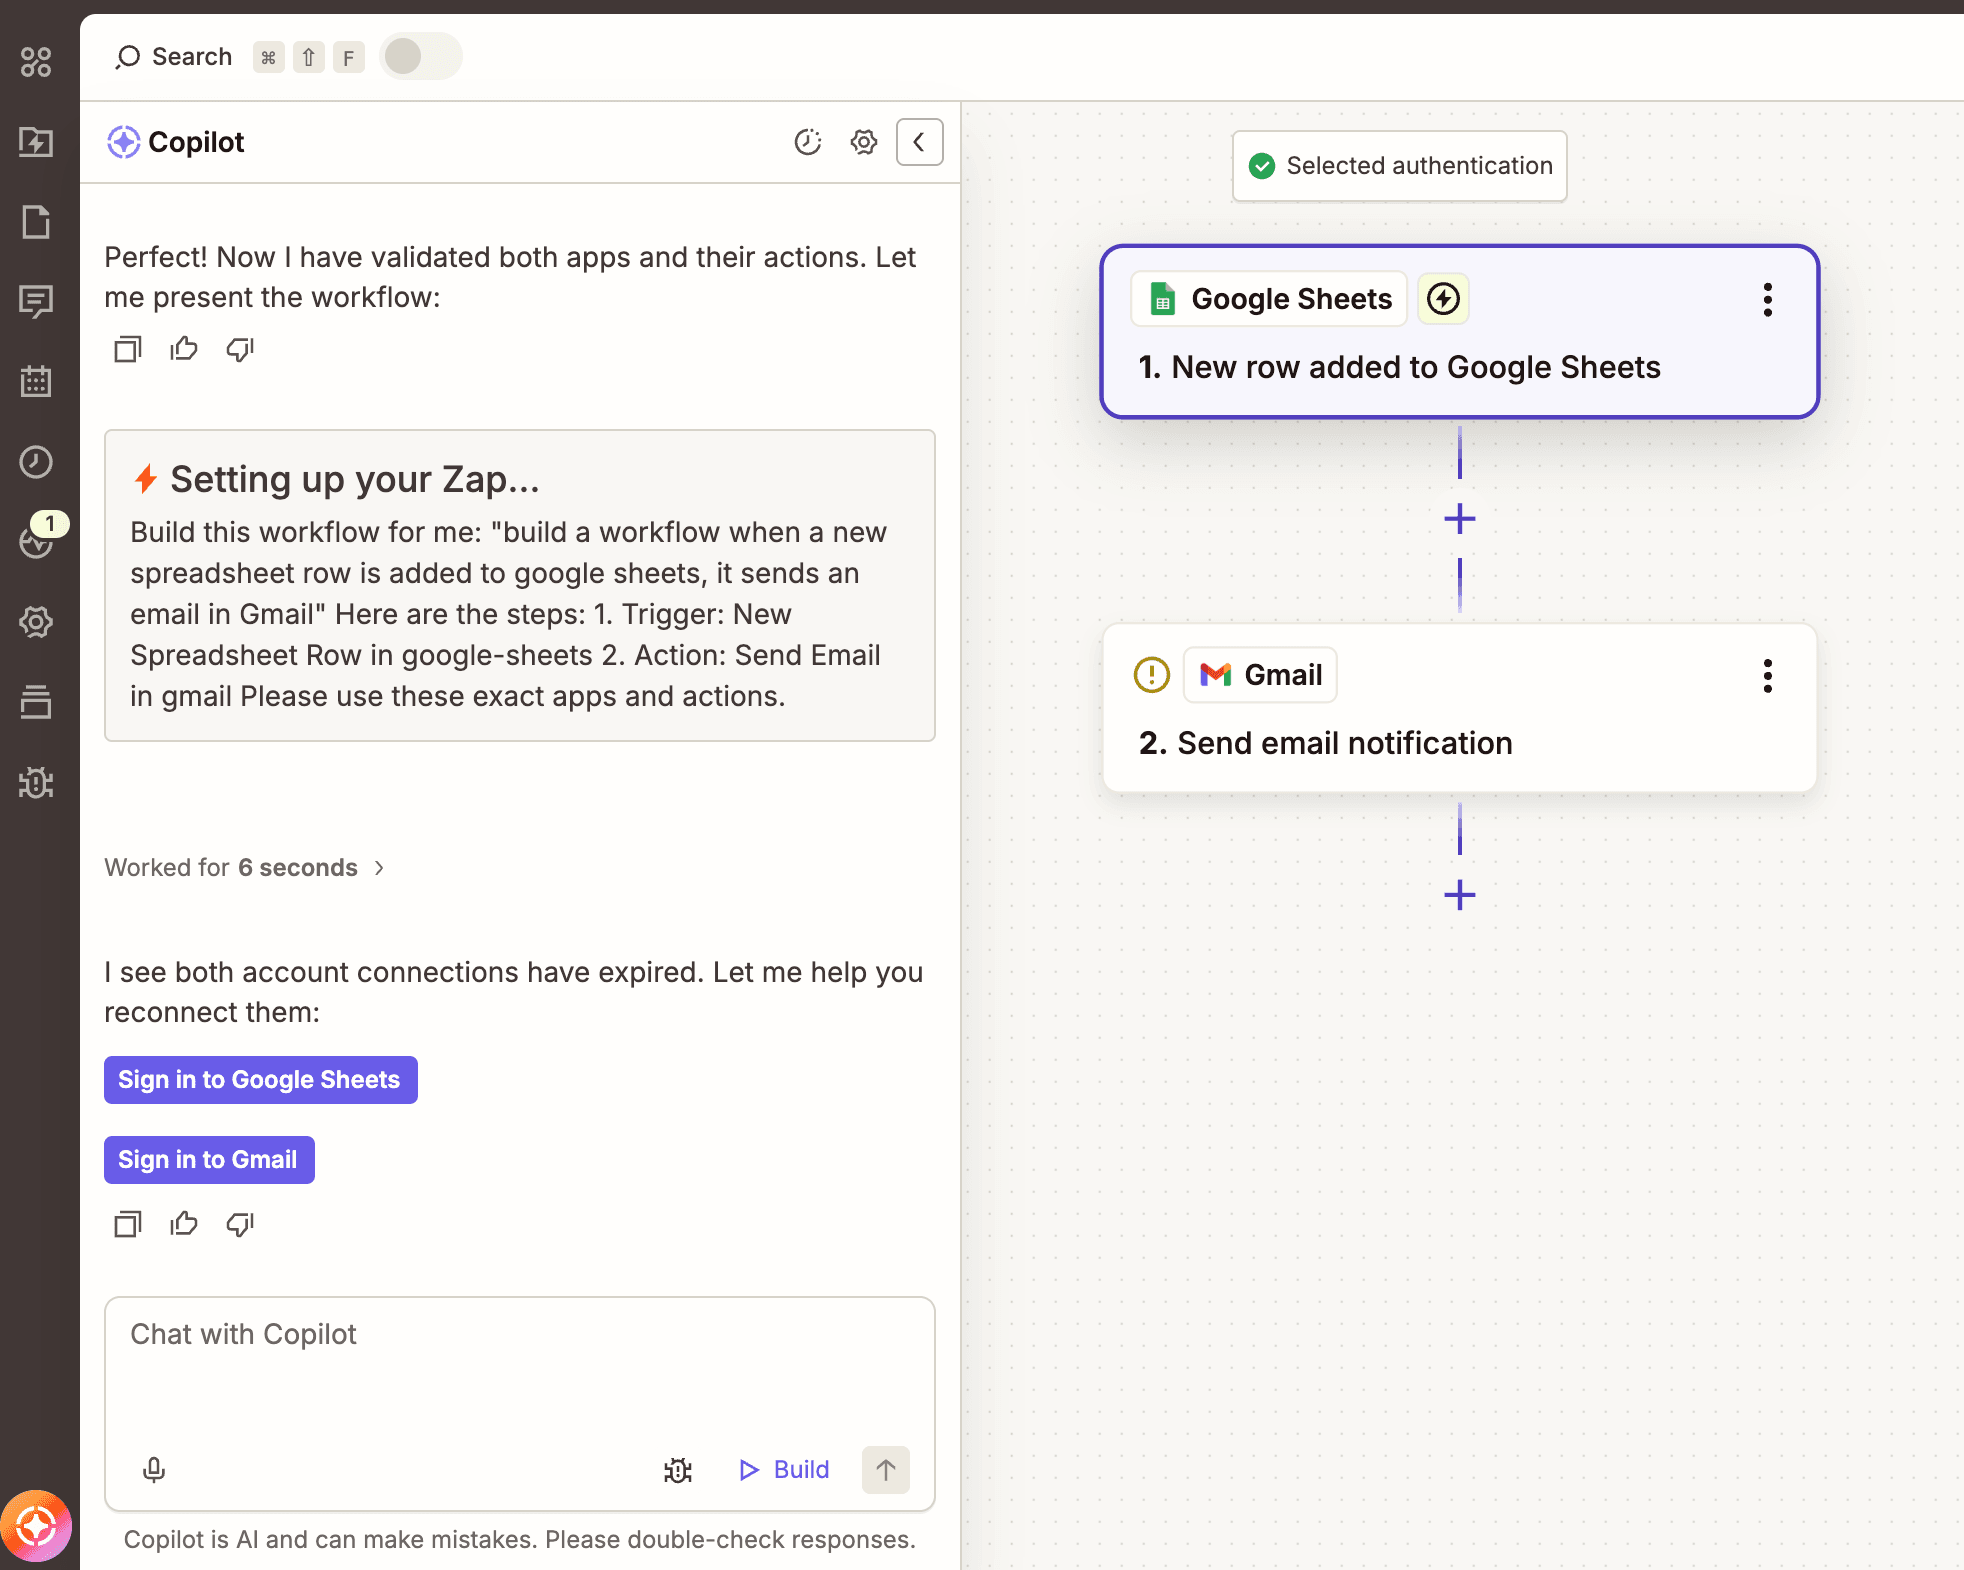Click the bug icon in chat box

pos(678,1470)
